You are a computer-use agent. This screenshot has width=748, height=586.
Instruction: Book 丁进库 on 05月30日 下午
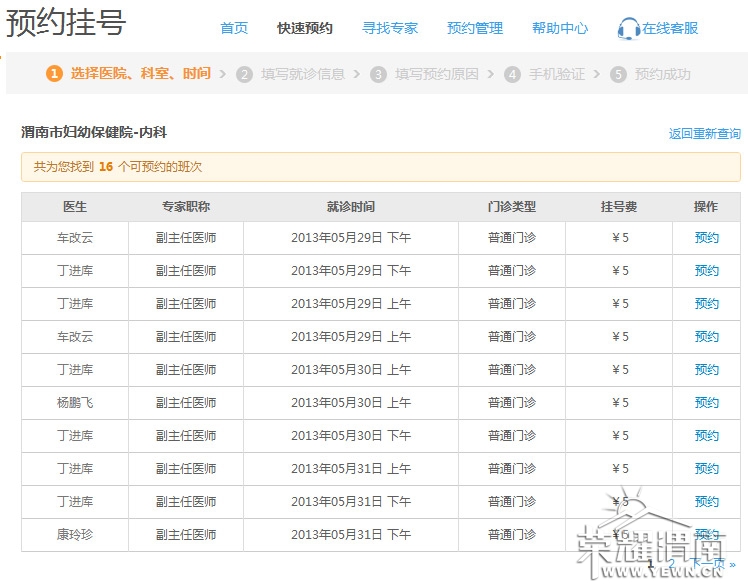(706, 436)
